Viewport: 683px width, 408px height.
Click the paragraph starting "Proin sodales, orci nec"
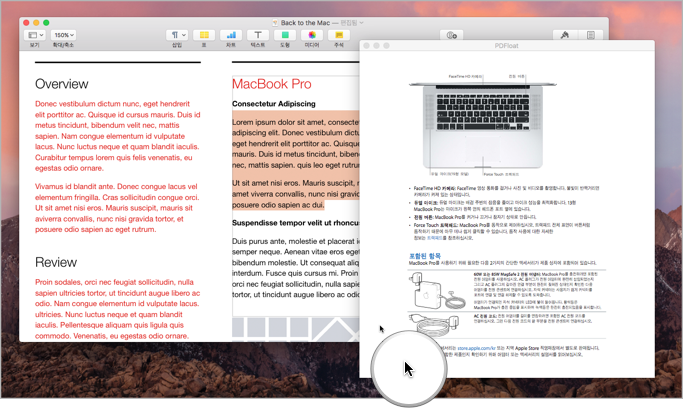coord(118,309)
